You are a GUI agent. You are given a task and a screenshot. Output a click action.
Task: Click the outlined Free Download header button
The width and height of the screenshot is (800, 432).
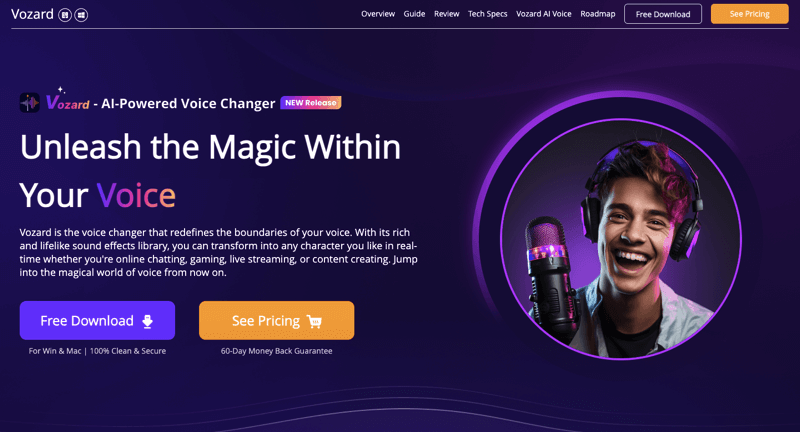point(663,14)
